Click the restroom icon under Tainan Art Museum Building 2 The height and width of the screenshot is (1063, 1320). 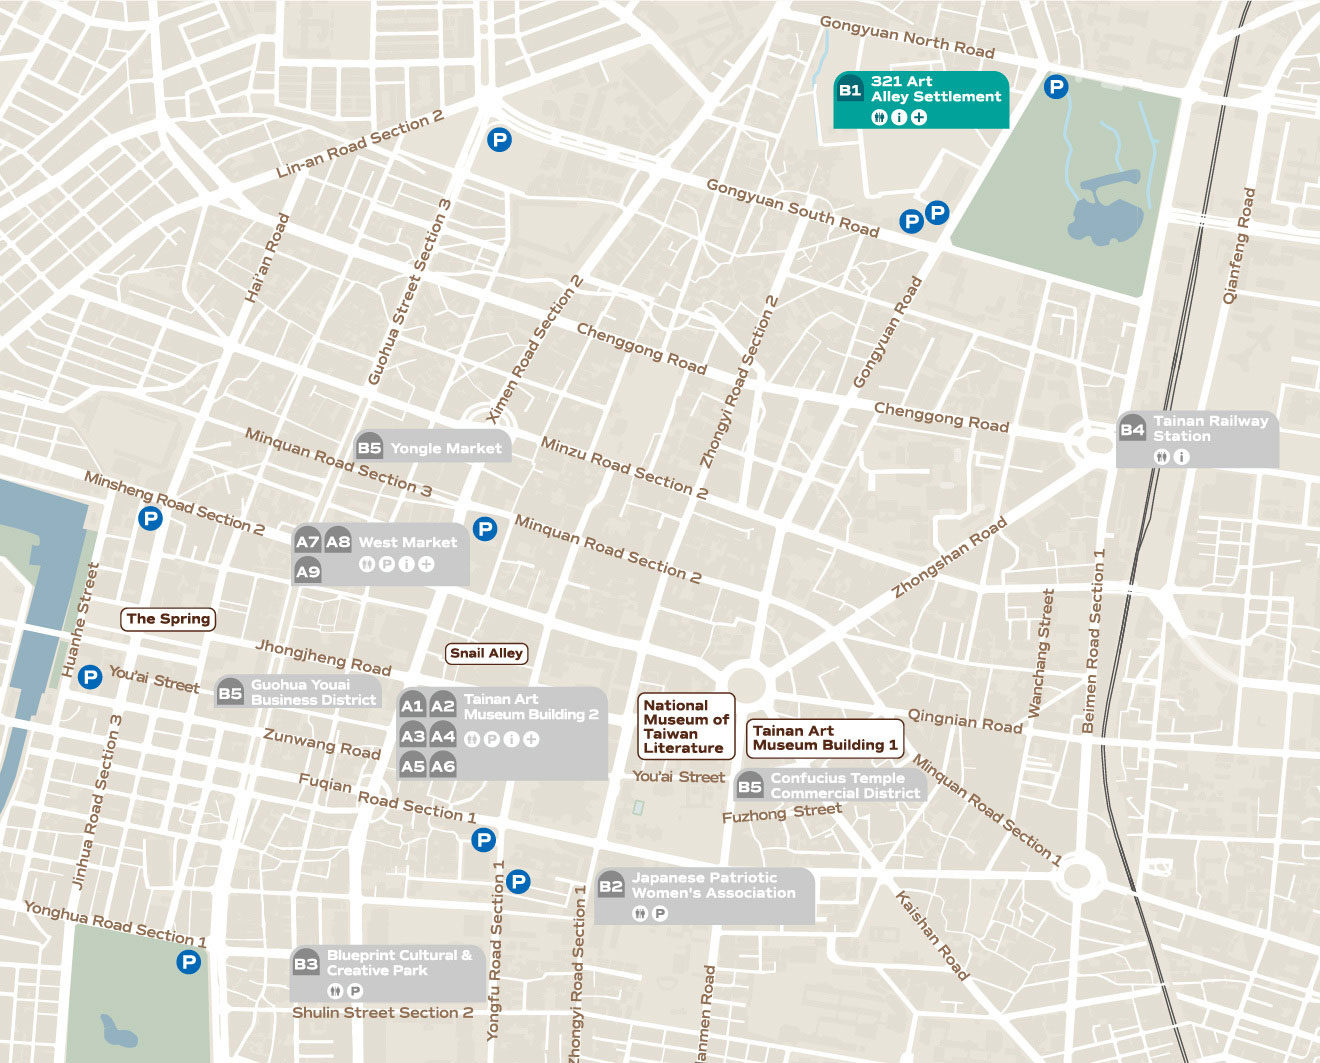[472, 739]
